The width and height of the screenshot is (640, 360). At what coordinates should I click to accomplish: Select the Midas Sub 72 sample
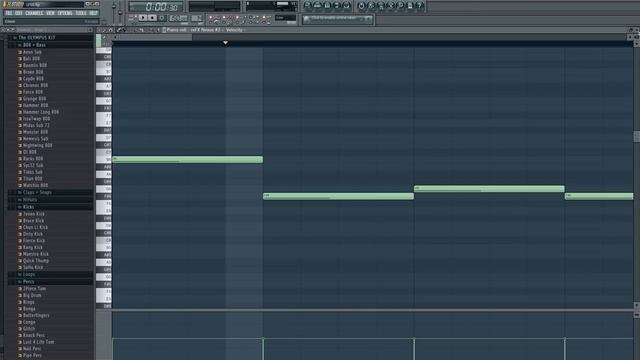pos(36,125)
